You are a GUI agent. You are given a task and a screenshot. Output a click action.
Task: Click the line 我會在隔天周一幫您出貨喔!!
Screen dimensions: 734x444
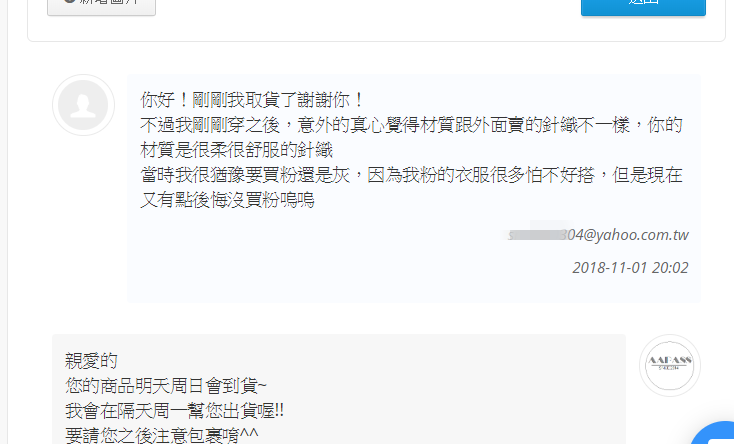[x=175, y=411]
